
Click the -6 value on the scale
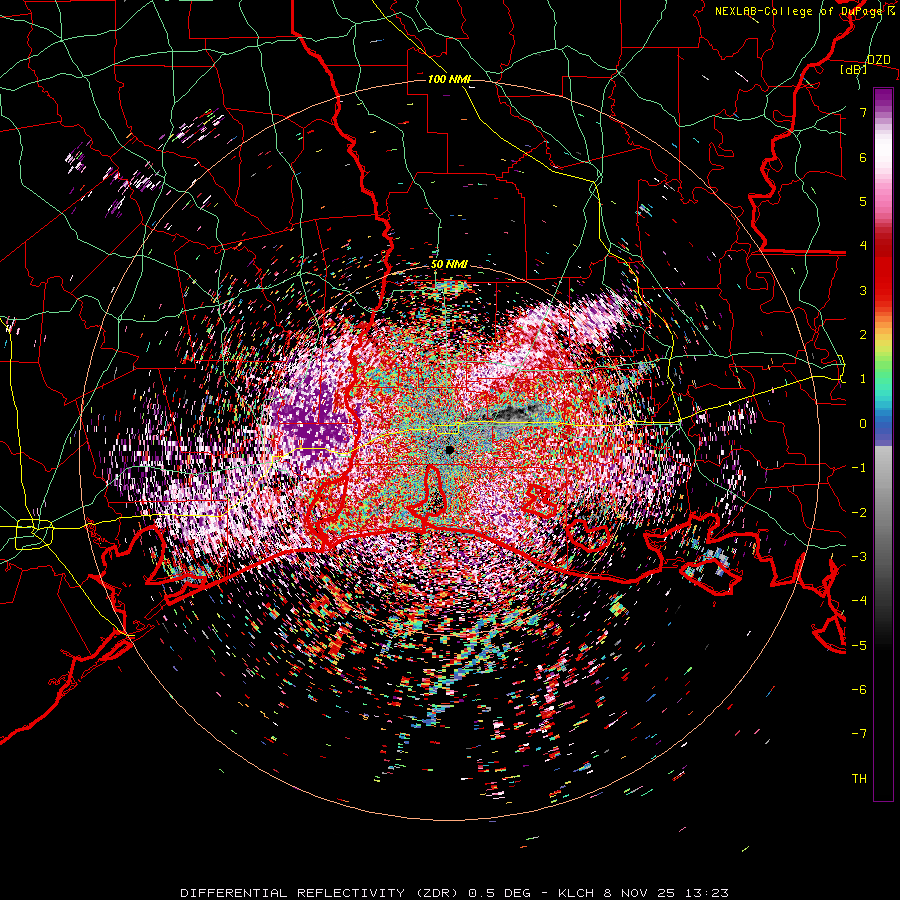click(x=859, y=689)
